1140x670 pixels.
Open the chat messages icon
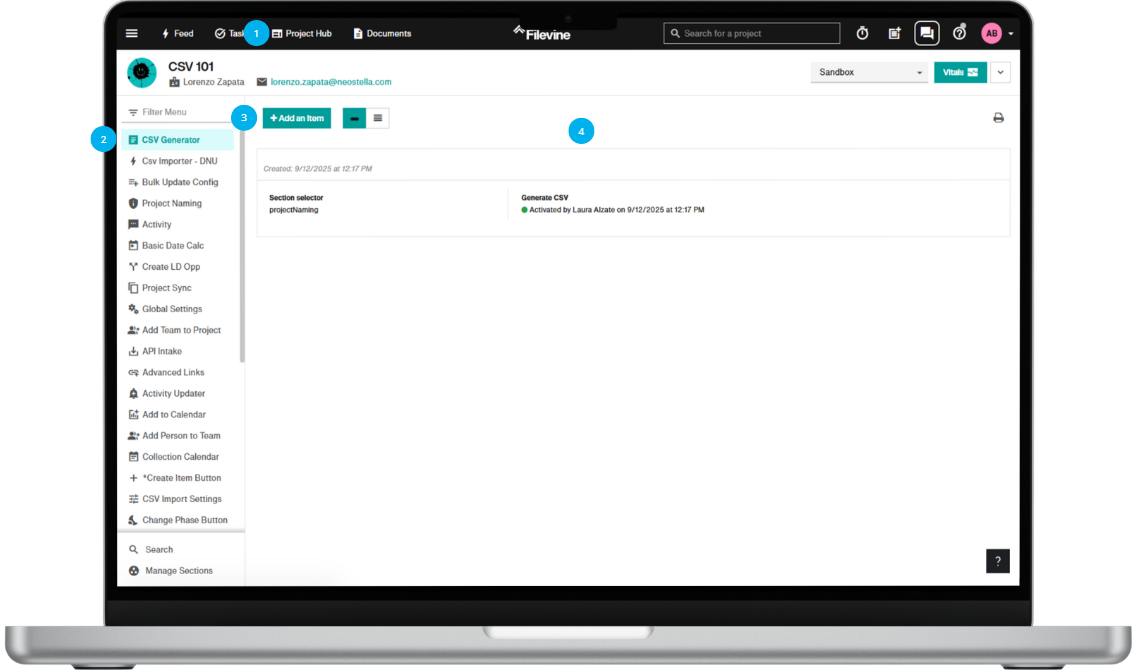coord(926,33)
